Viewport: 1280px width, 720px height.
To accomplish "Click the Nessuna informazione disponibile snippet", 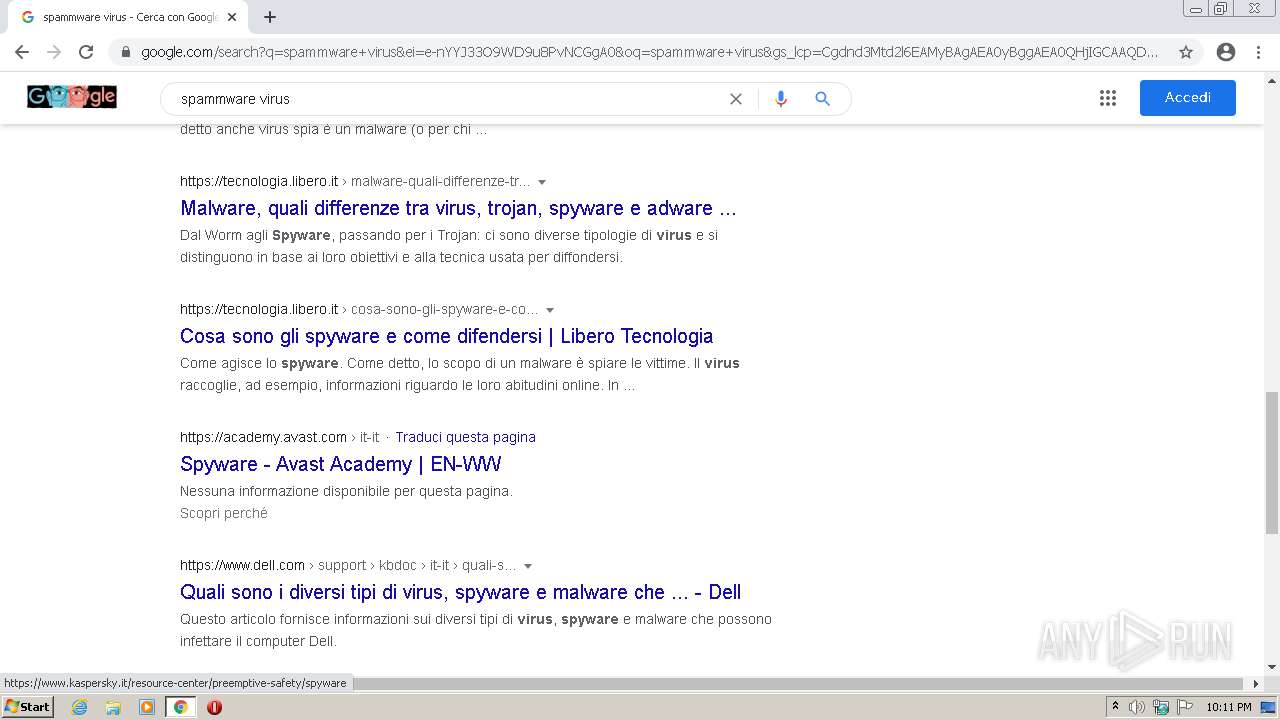I will pos(346,491).
